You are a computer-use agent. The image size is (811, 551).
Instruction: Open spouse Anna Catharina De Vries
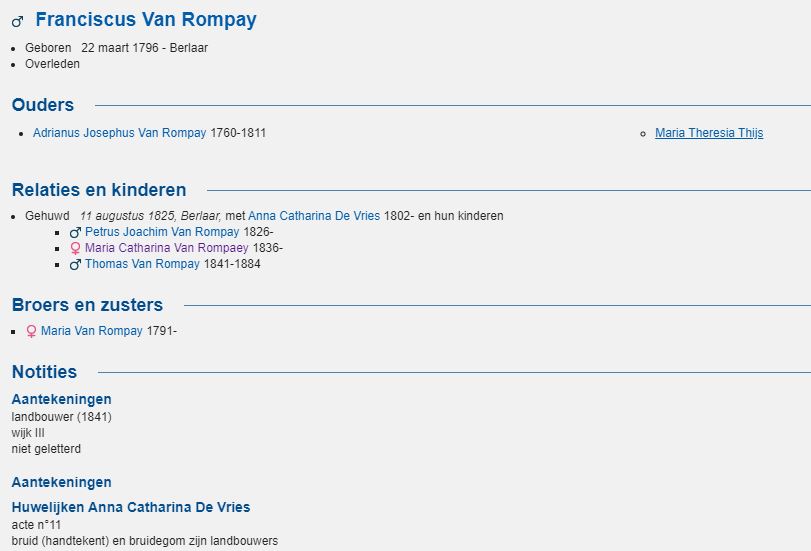click(314, 216)
